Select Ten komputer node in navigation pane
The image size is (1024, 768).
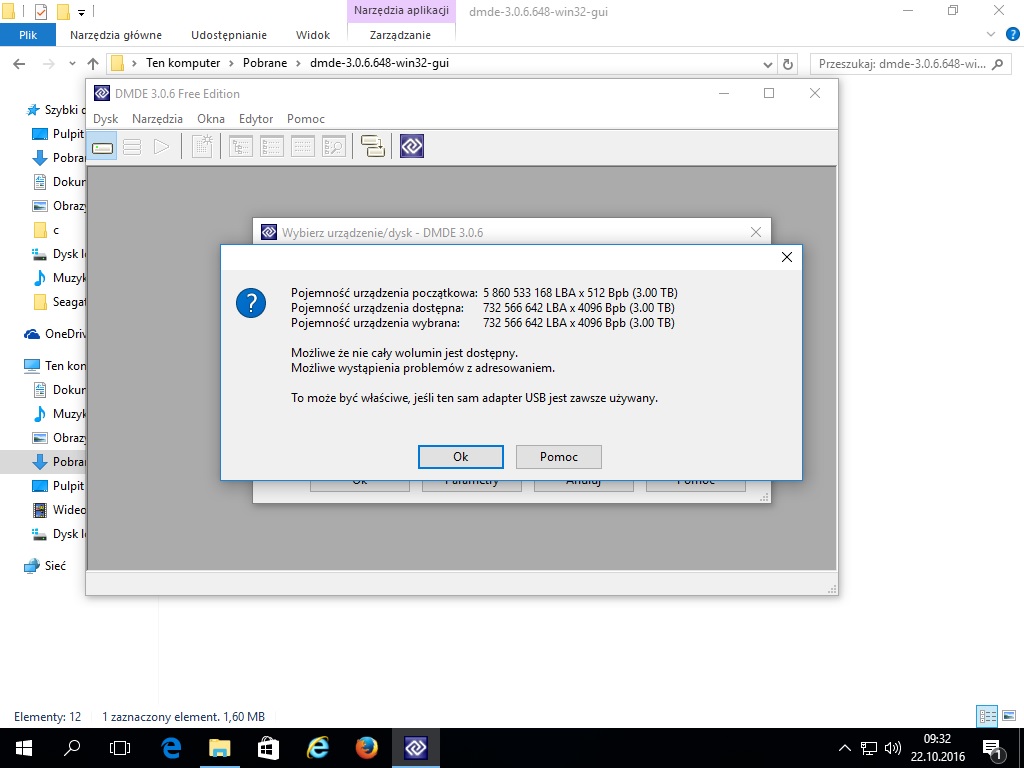[x=55, y=366]
